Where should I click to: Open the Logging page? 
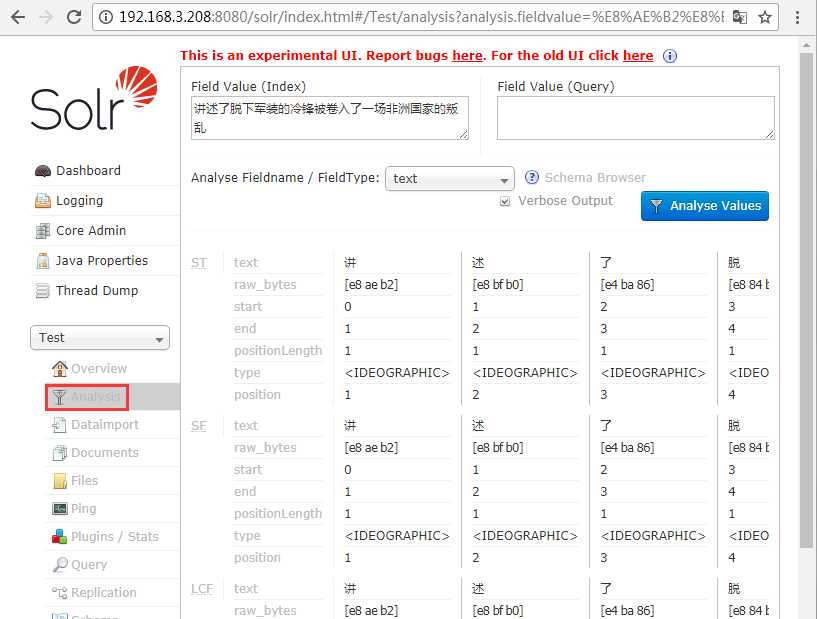pos(79,201)
